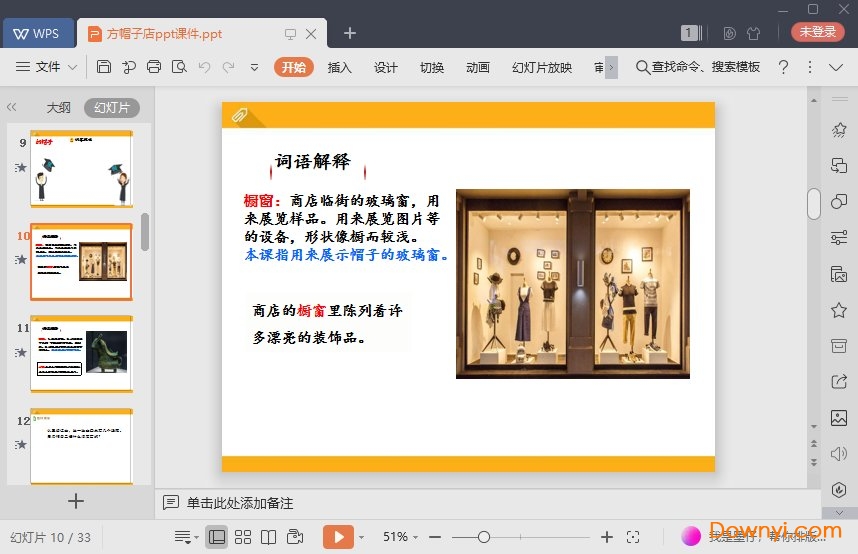858x554 pixels.
Task: Click the zoom slider handle
Action: coord(484,537)
